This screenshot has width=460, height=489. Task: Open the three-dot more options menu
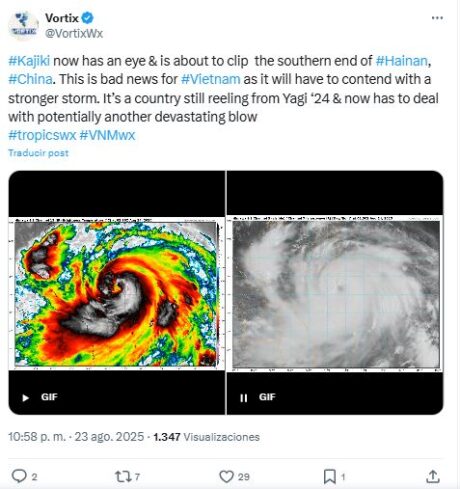point(437,18)
